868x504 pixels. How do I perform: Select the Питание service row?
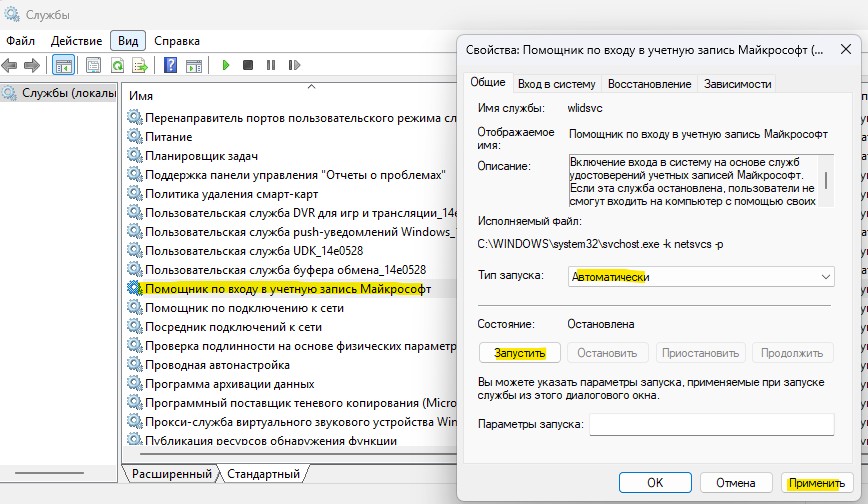pyautogui.click(x=291, y=137)
